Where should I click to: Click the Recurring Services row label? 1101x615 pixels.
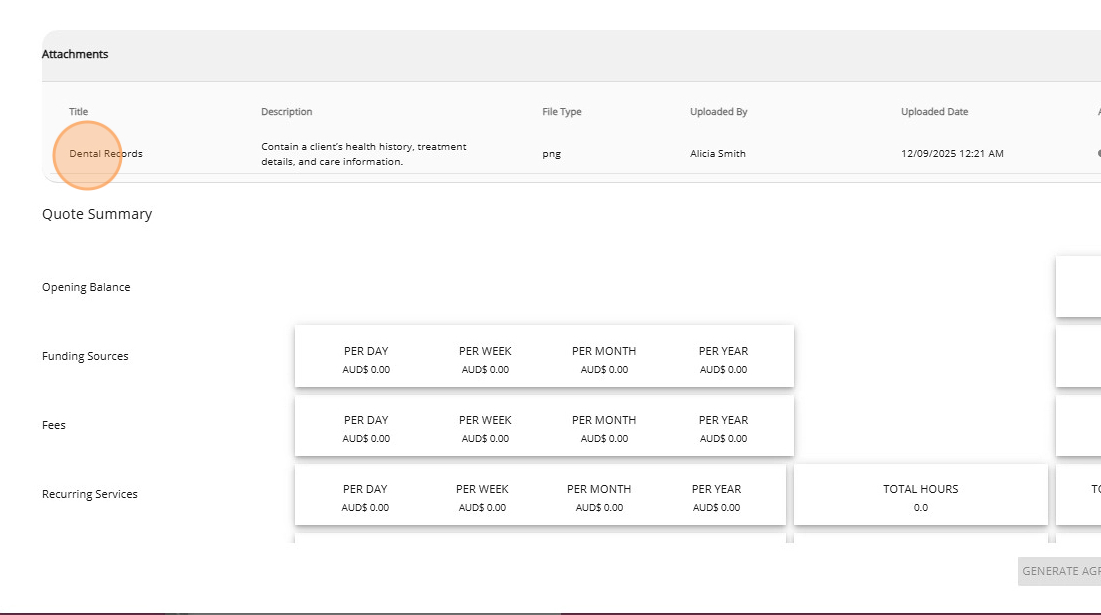(90, 494)
